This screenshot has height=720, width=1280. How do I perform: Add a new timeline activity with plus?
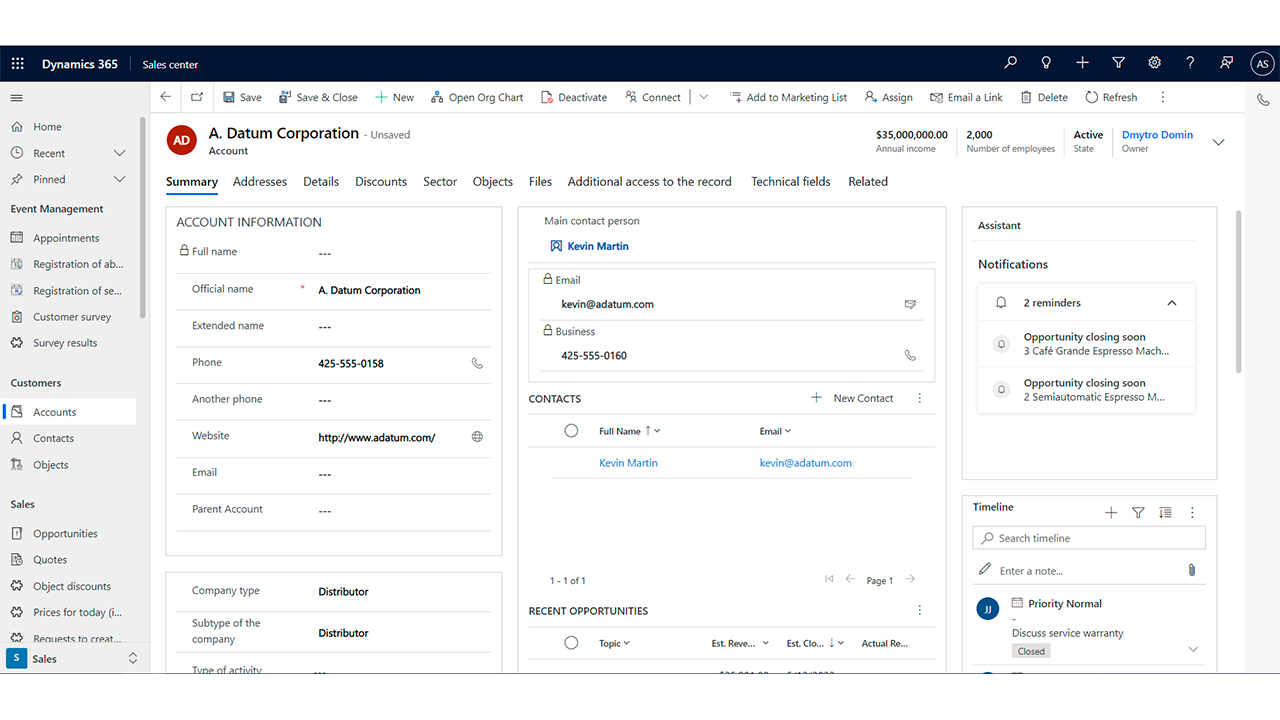[x=1111, y=512]
